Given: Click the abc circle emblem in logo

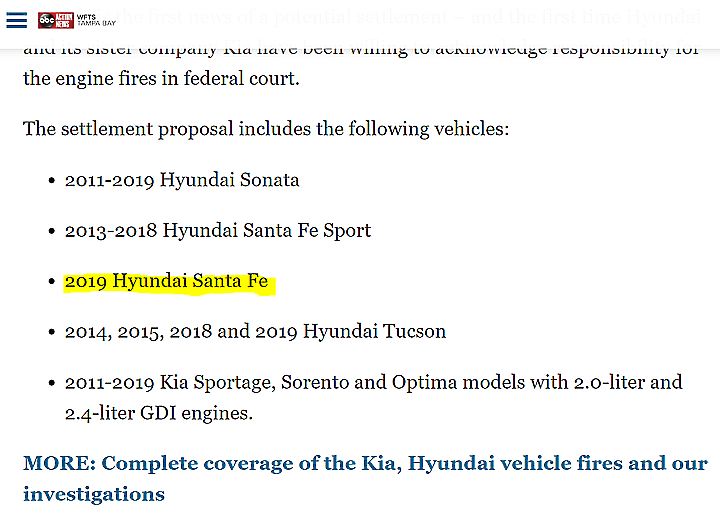Looking at the screenshot, I should pos(46,20).
